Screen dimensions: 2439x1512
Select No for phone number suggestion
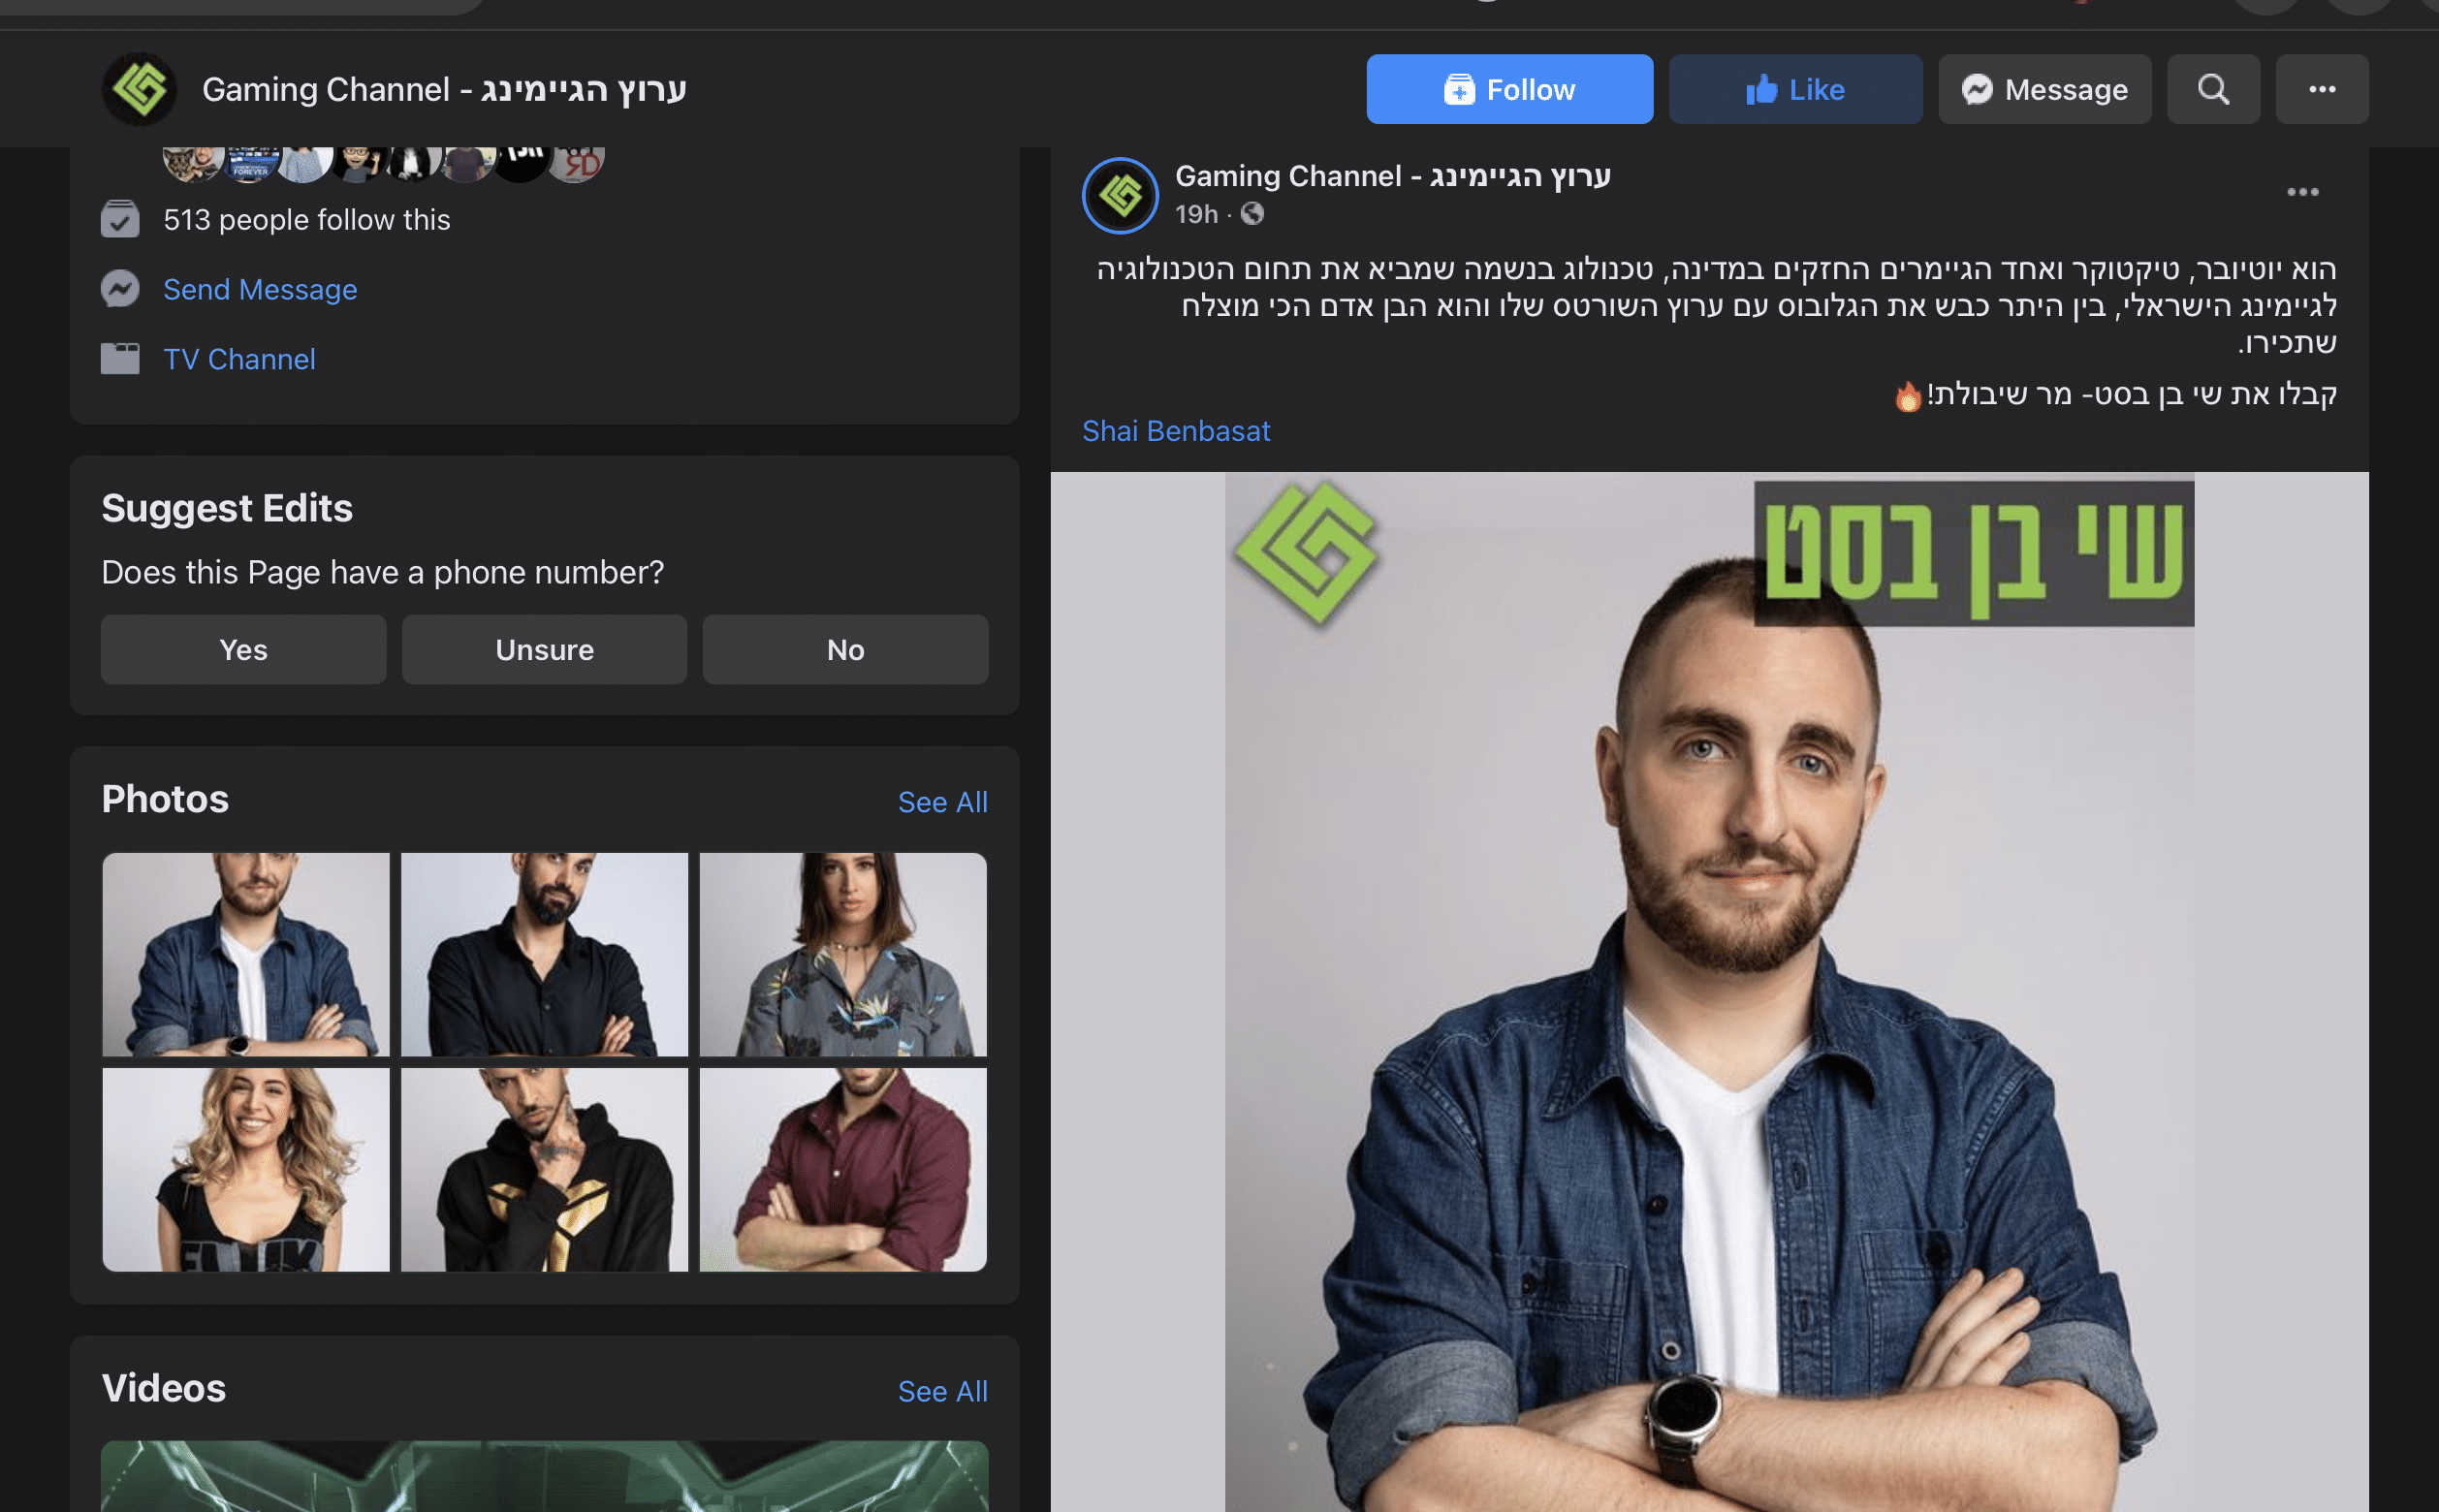(x=845, y=648)
